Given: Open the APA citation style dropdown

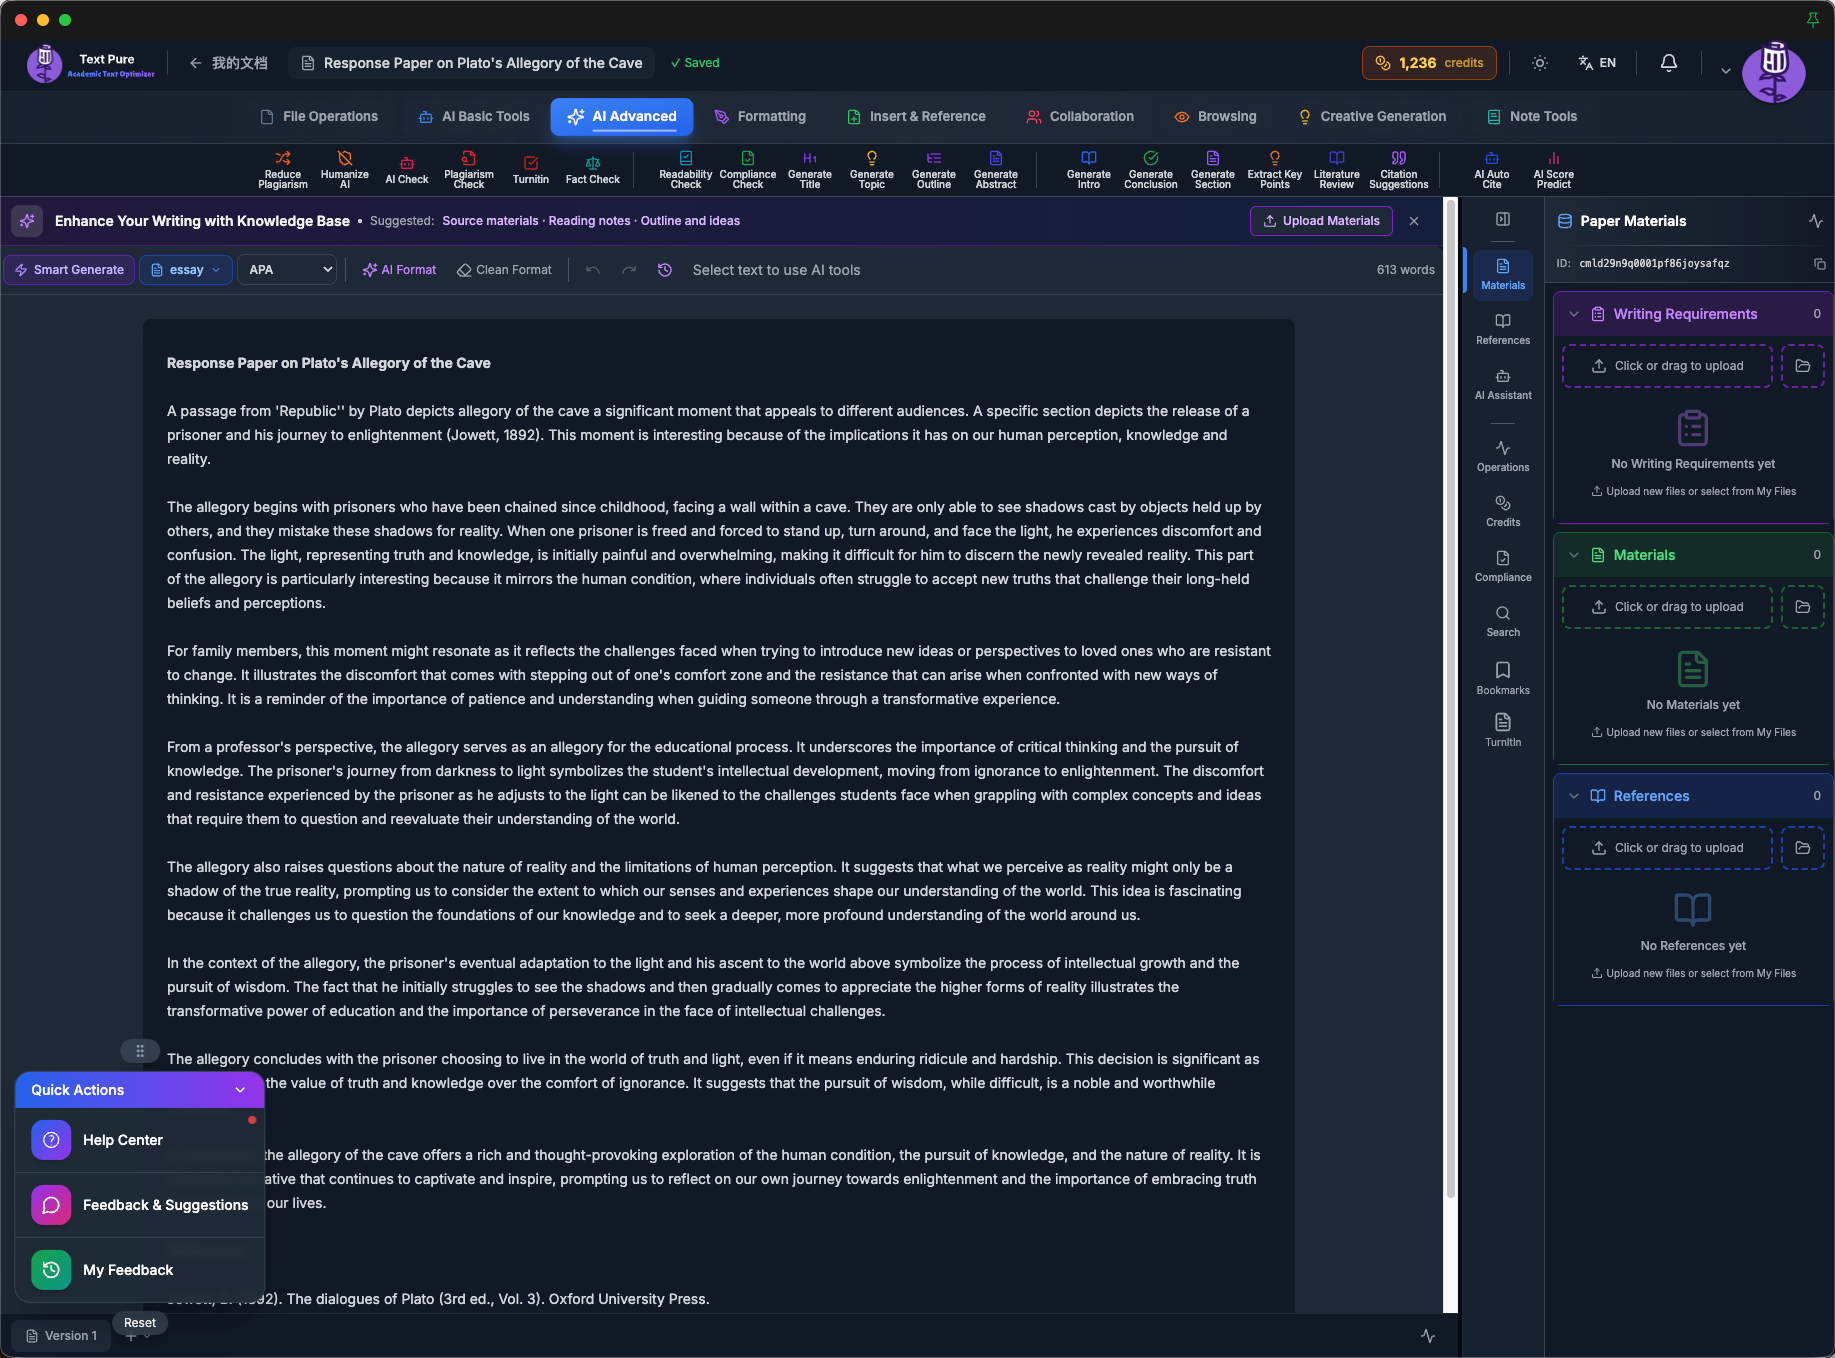Looking at the screenshot, I should click(287, 269).
